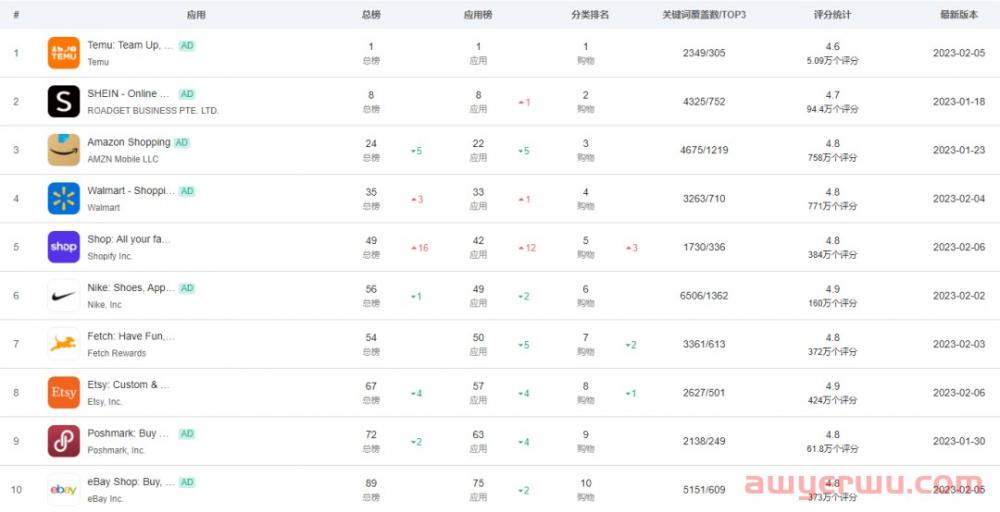Image resolution: width=1000 pixels, height=512 pixels.
Task: Click the version date 2023-01-30
Action: tap(959, 441)
